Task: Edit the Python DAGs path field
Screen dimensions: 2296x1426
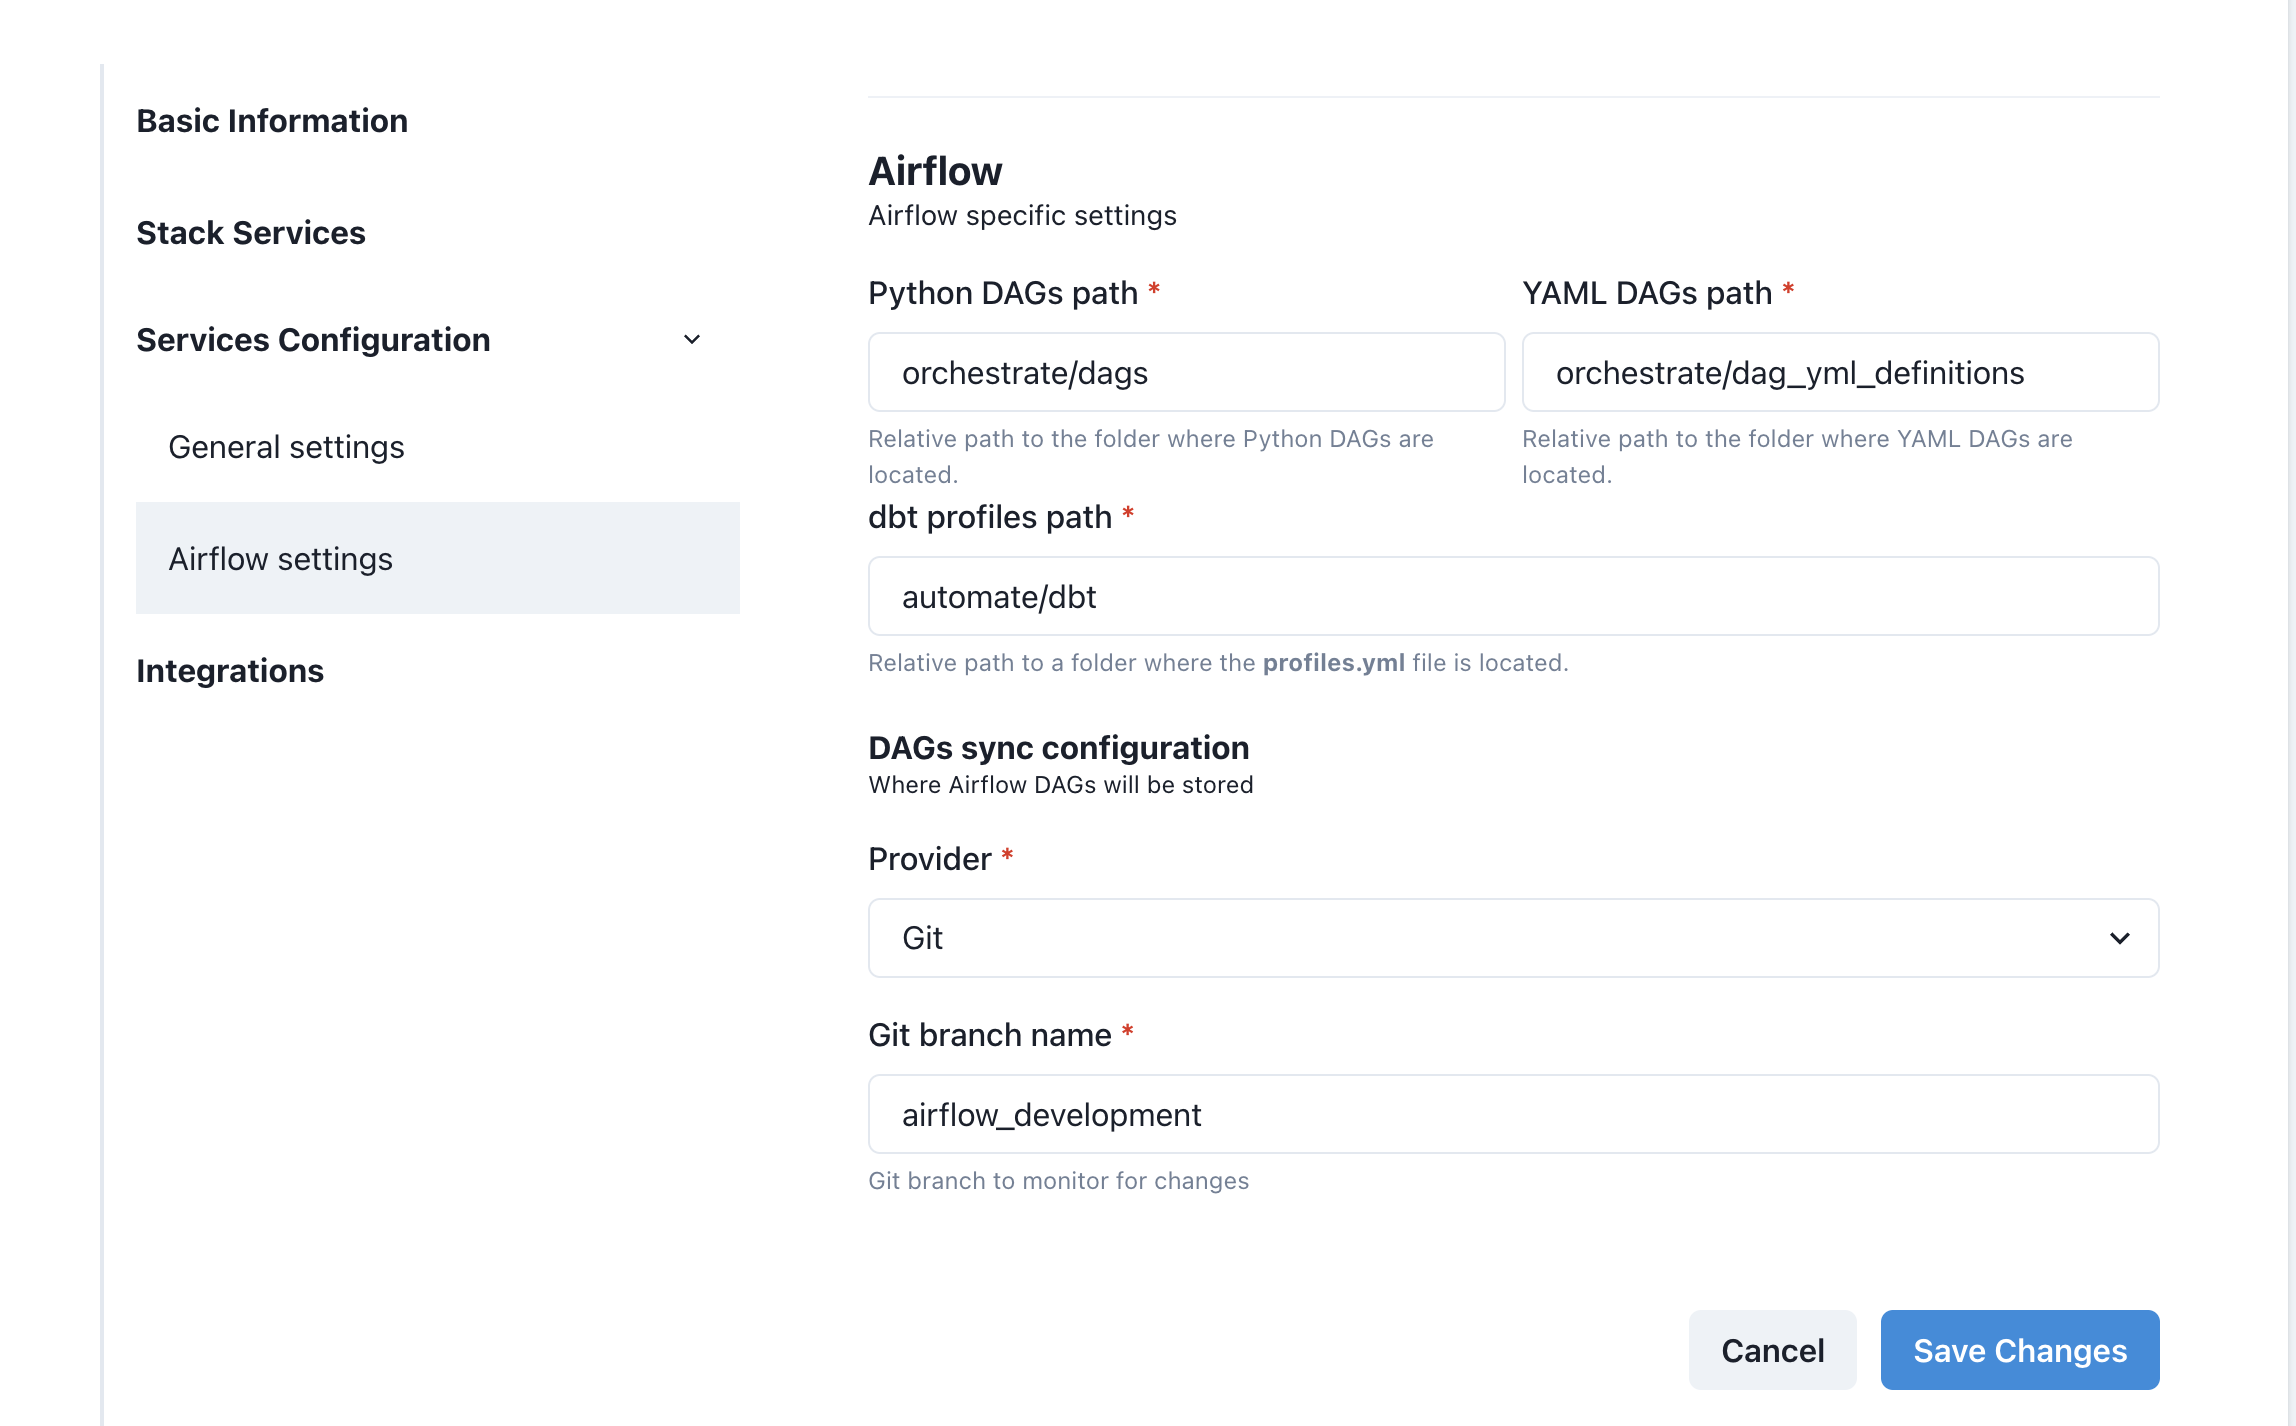Action: (x=1187, y=372)
